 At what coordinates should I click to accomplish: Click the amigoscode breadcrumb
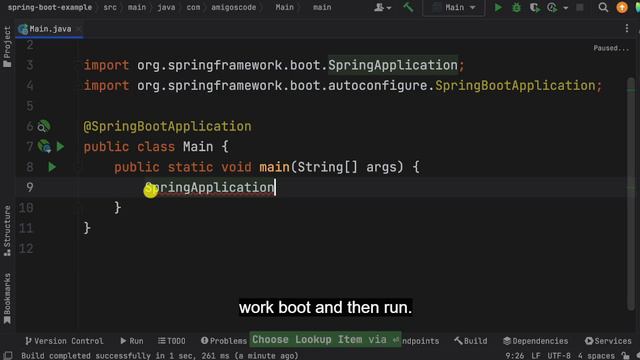(233, 7)
